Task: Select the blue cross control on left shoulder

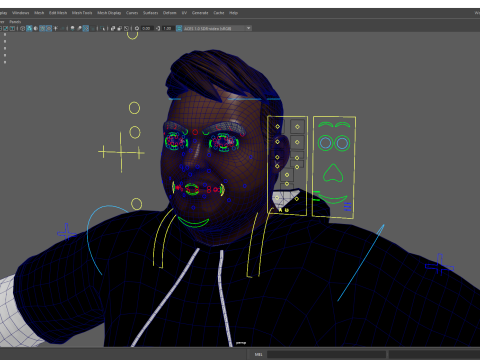Action: (x=66, y=232)
